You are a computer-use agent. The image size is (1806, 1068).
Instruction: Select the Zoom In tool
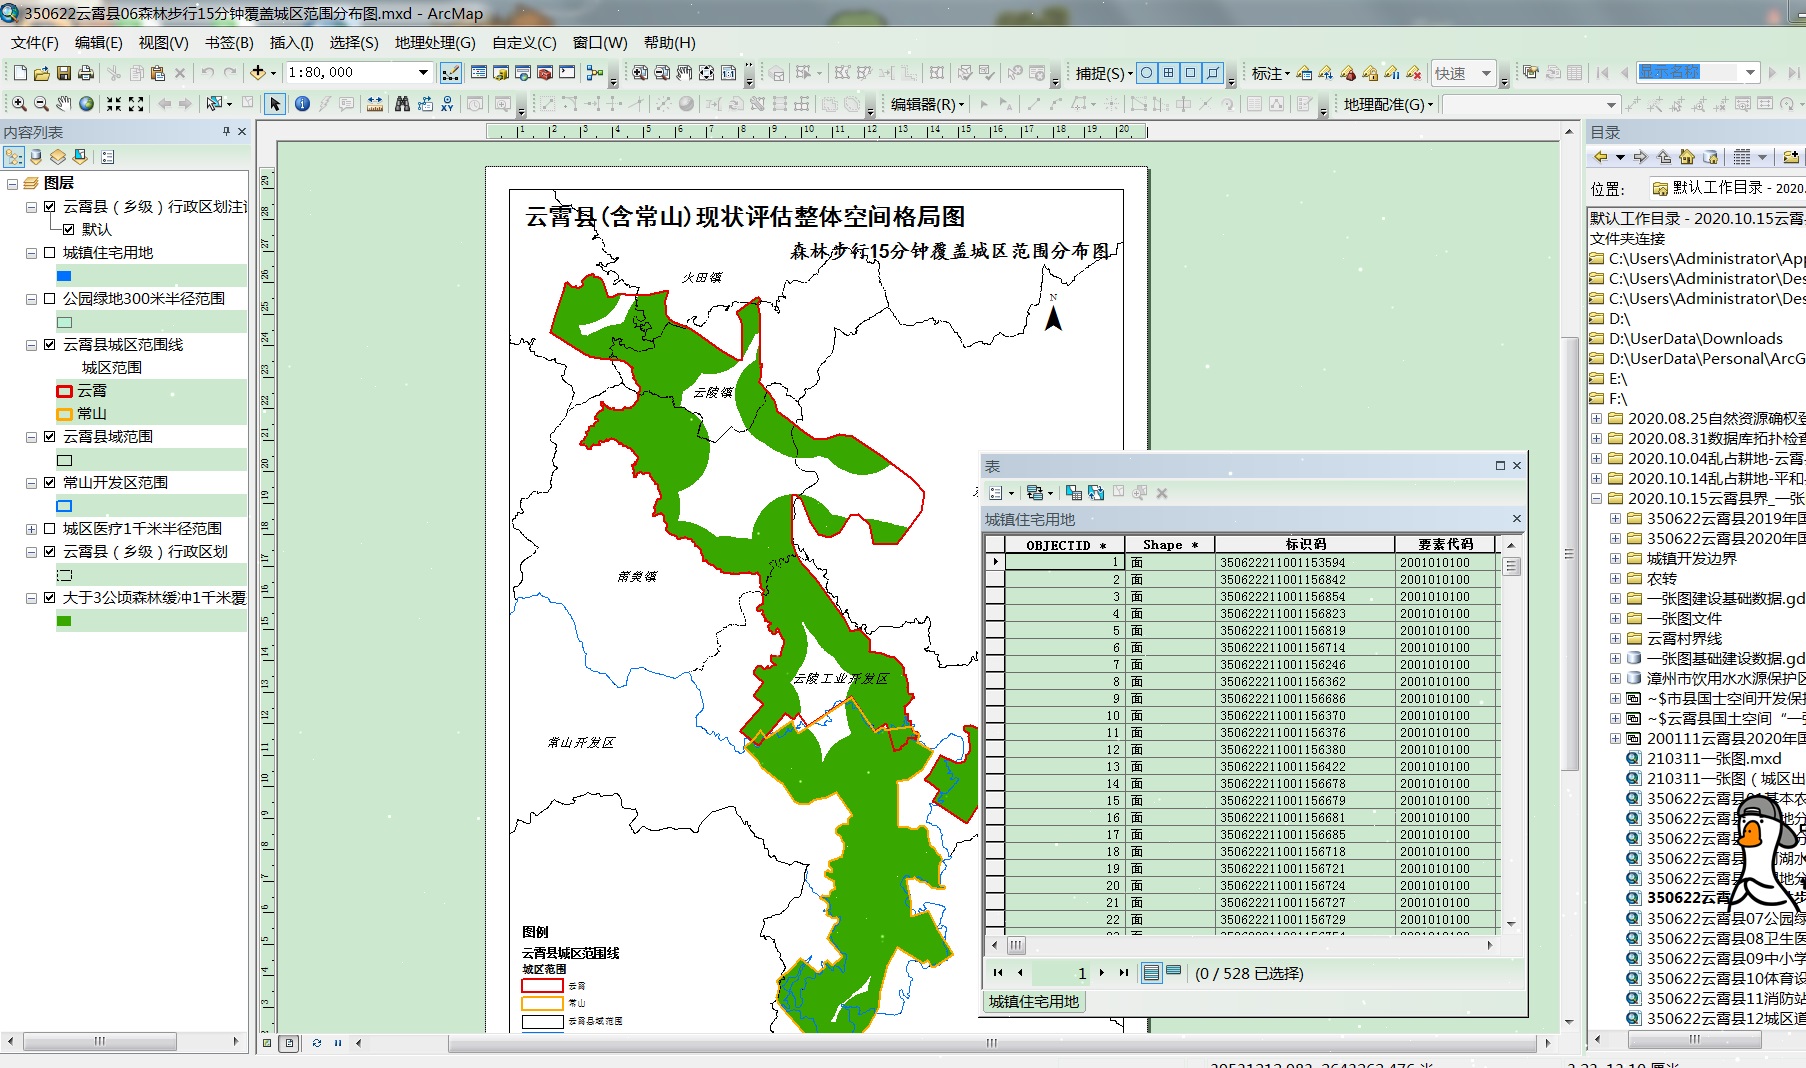click(19, 104)
